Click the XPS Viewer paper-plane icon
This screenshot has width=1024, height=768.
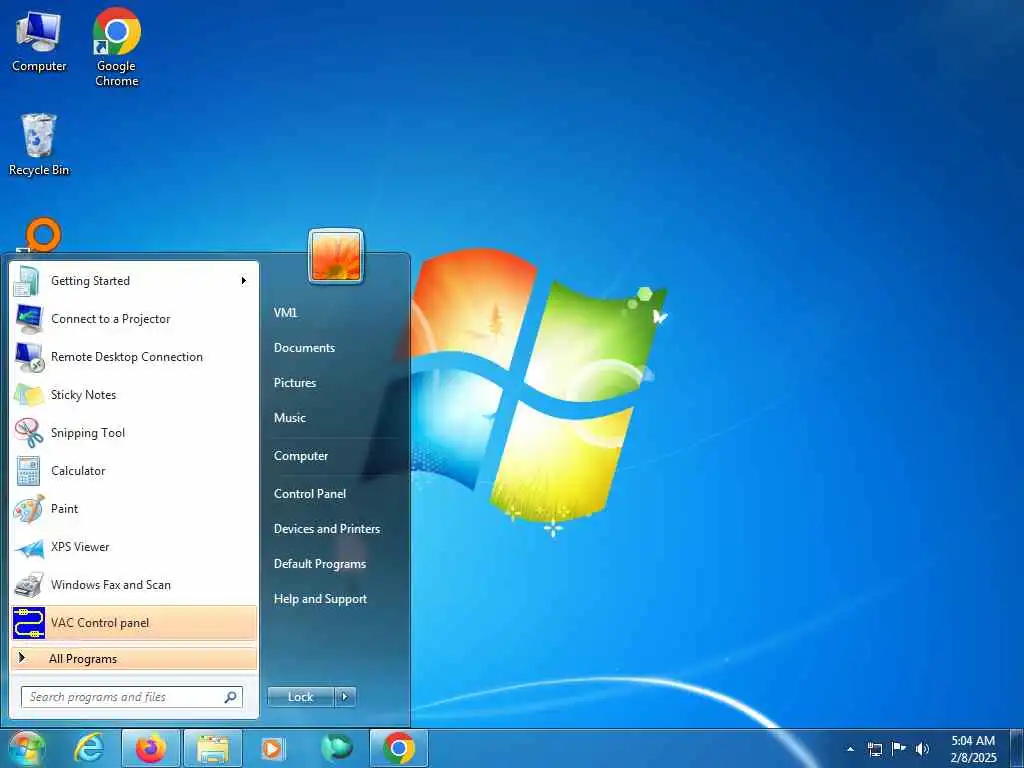click(29, 548)
